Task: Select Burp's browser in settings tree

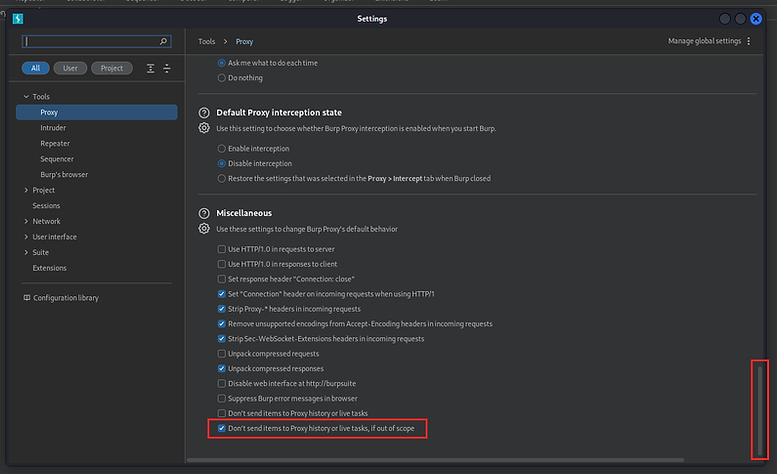Action: [x=64, y=174]
